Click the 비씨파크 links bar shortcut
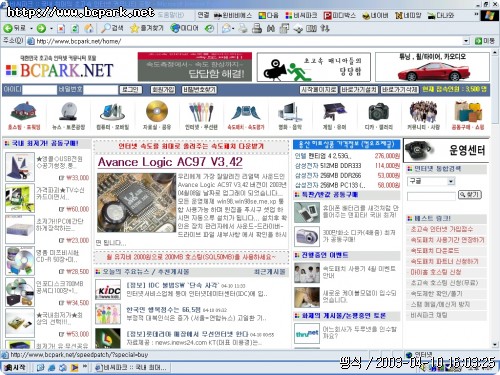This screenshot has height=375, width=500. pos(302,15)
